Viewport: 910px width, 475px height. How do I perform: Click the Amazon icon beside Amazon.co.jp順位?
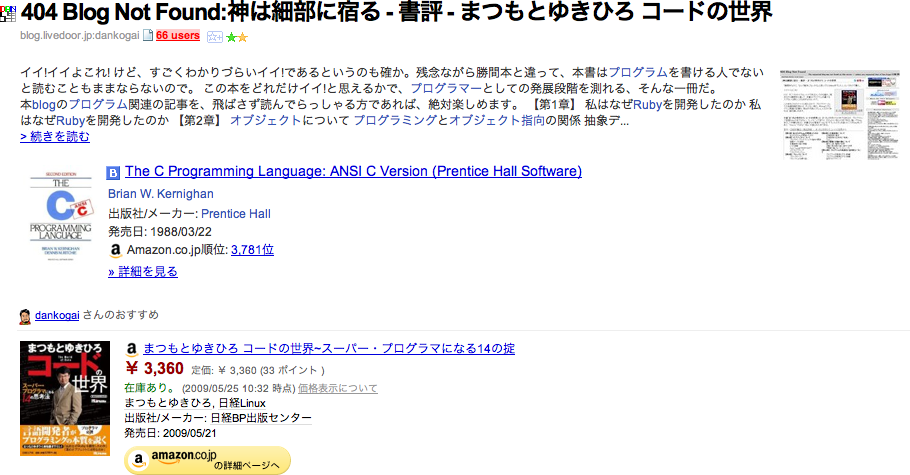115,250
